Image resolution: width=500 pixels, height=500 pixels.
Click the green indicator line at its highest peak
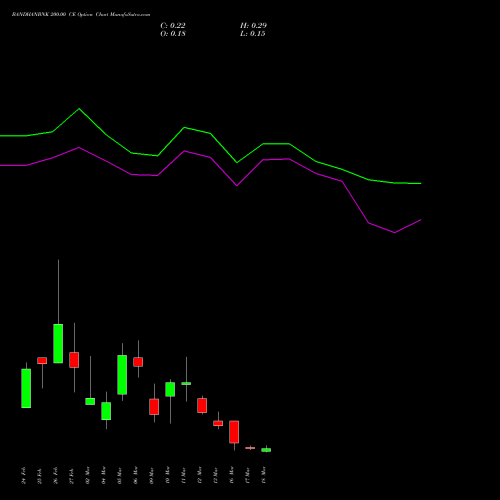[x=79, y=109]
